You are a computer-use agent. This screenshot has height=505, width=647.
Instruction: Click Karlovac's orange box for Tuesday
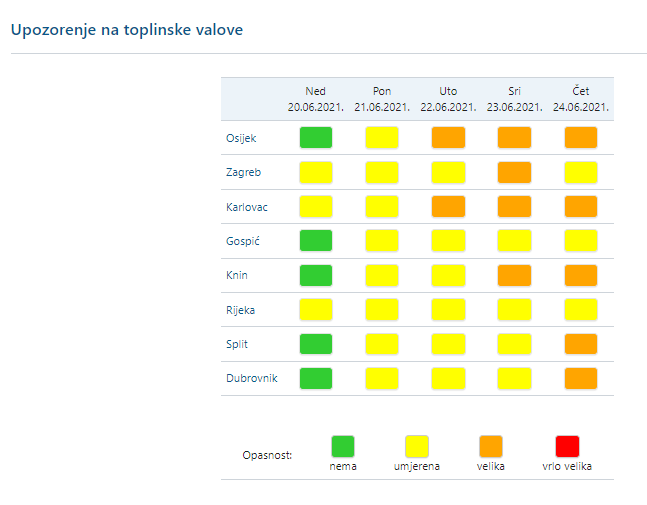click(x=448, y=207)
